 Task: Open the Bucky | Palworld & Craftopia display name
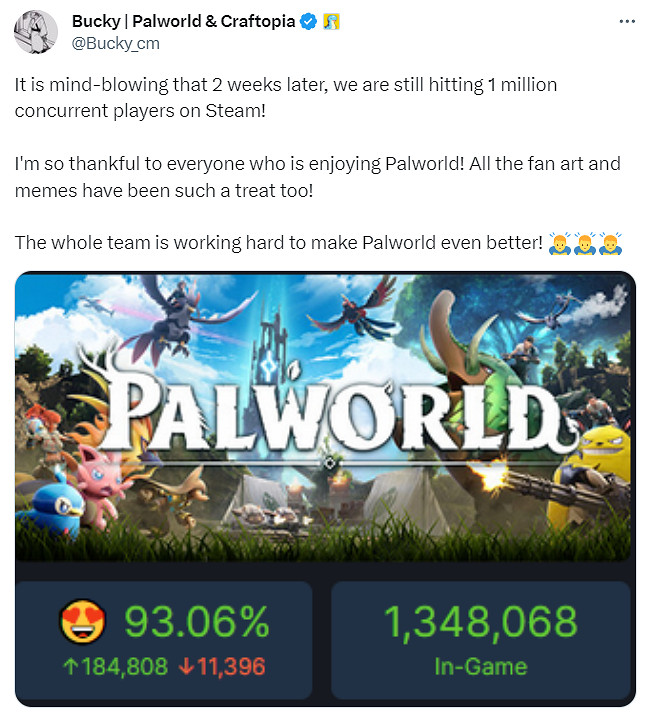(x=183, y=21)
